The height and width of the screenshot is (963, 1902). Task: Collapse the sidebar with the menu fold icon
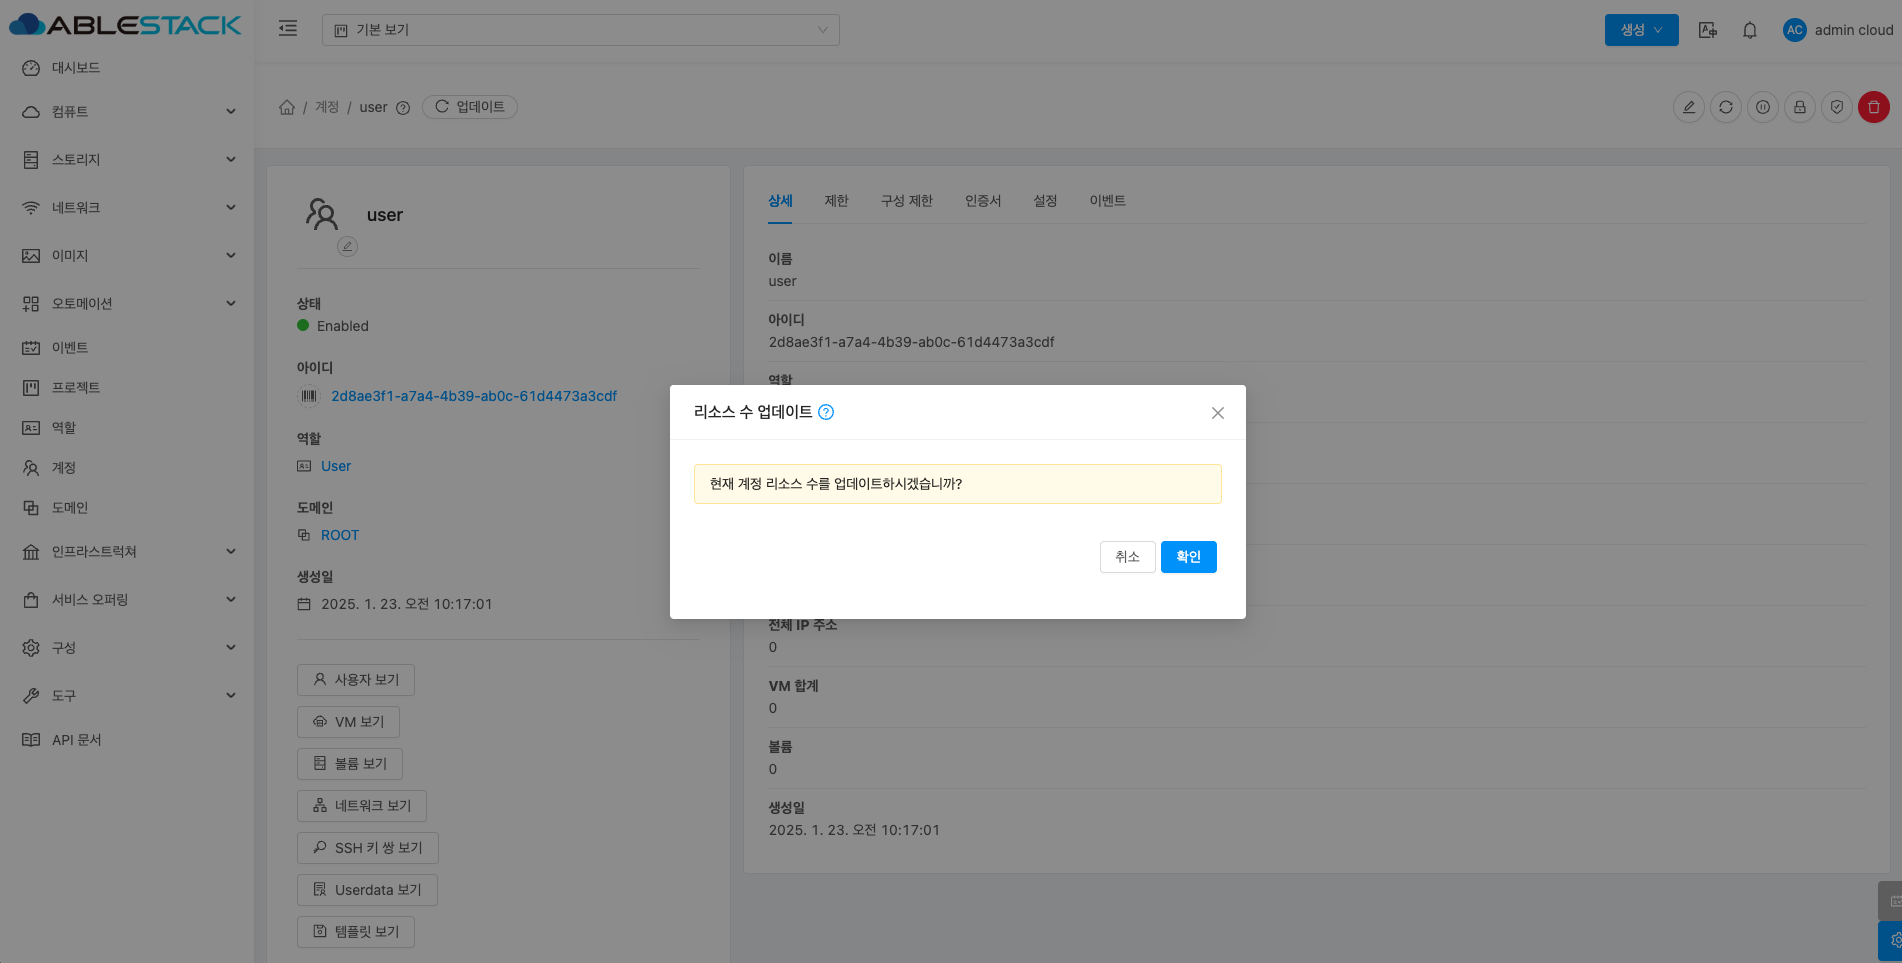[x=288, y=29]
